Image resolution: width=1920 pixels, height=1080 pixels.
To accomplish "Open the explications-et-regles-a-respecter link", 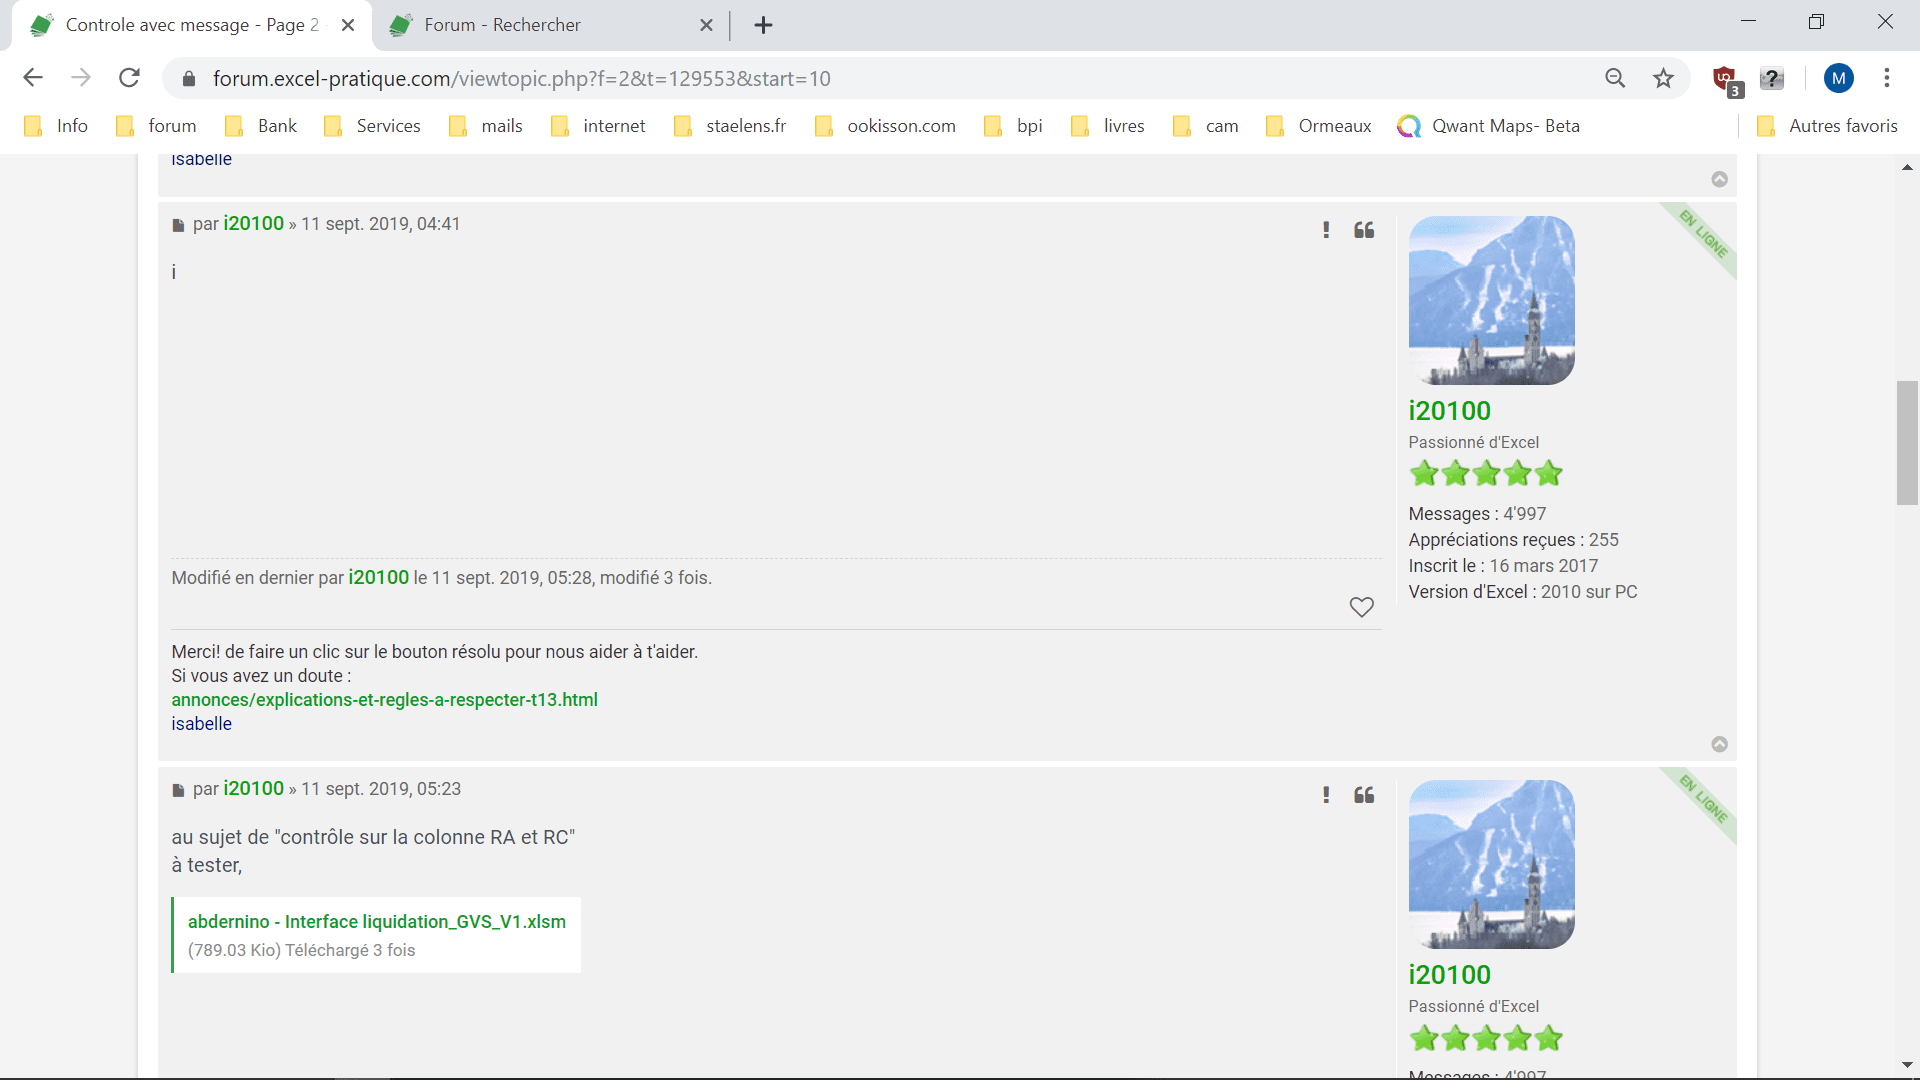I will 384,700.
